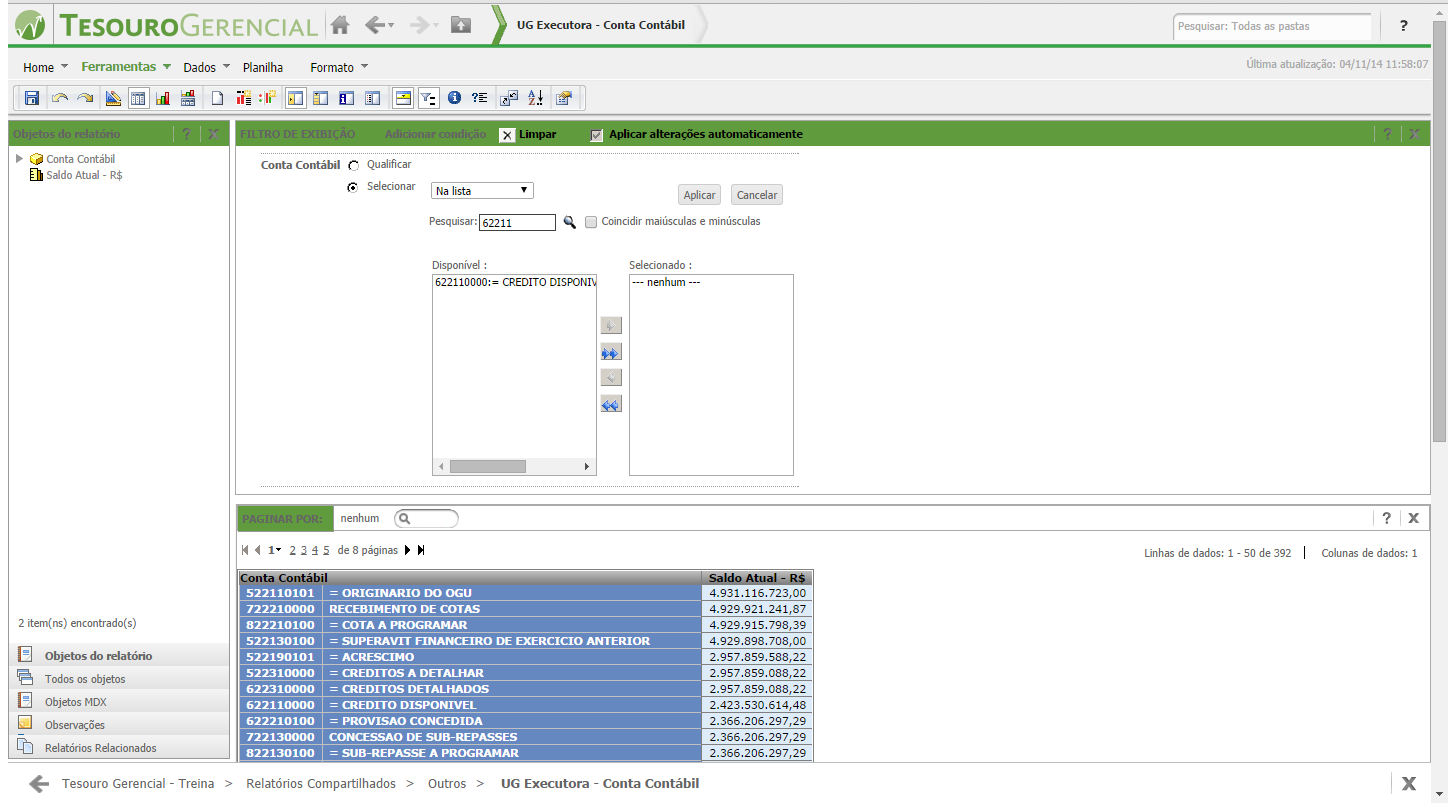Click the Pesquisar field containing 62211
Screen dimensions: 1455x810
[517, 223]
